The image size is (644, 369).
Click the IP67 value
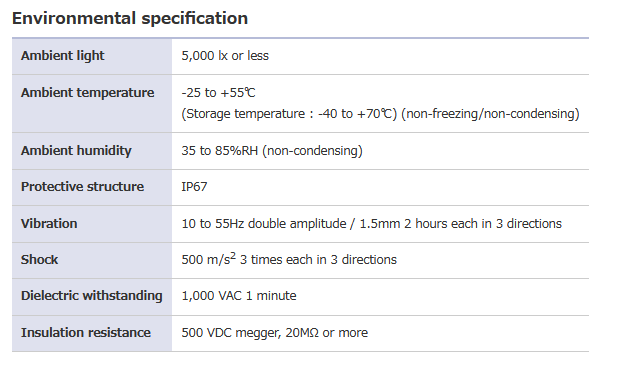point(194,187)
